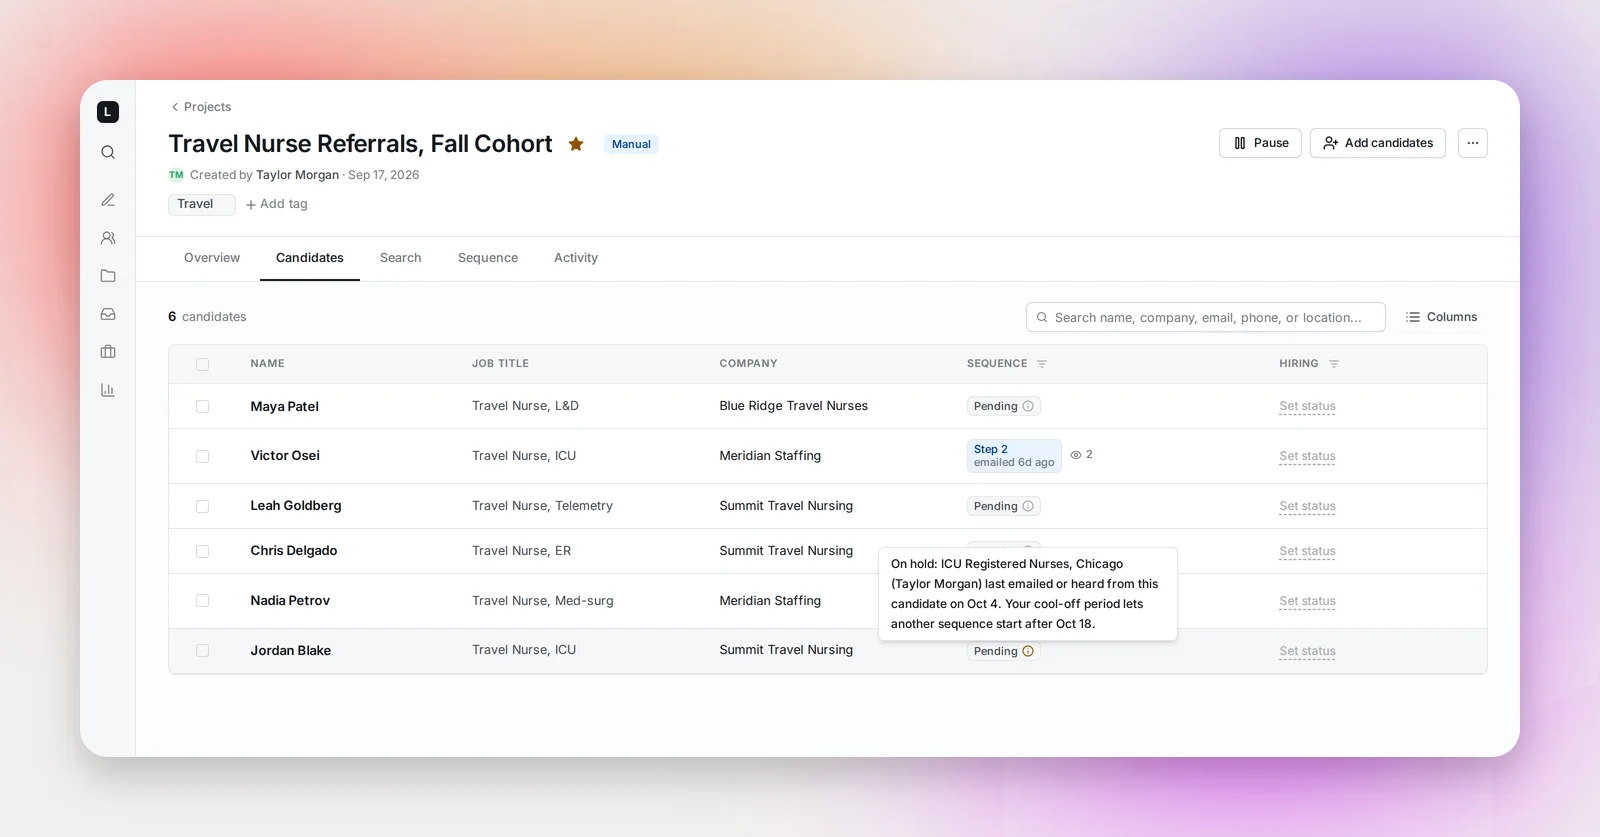Check the box for Maya Patel

(203, 406)
